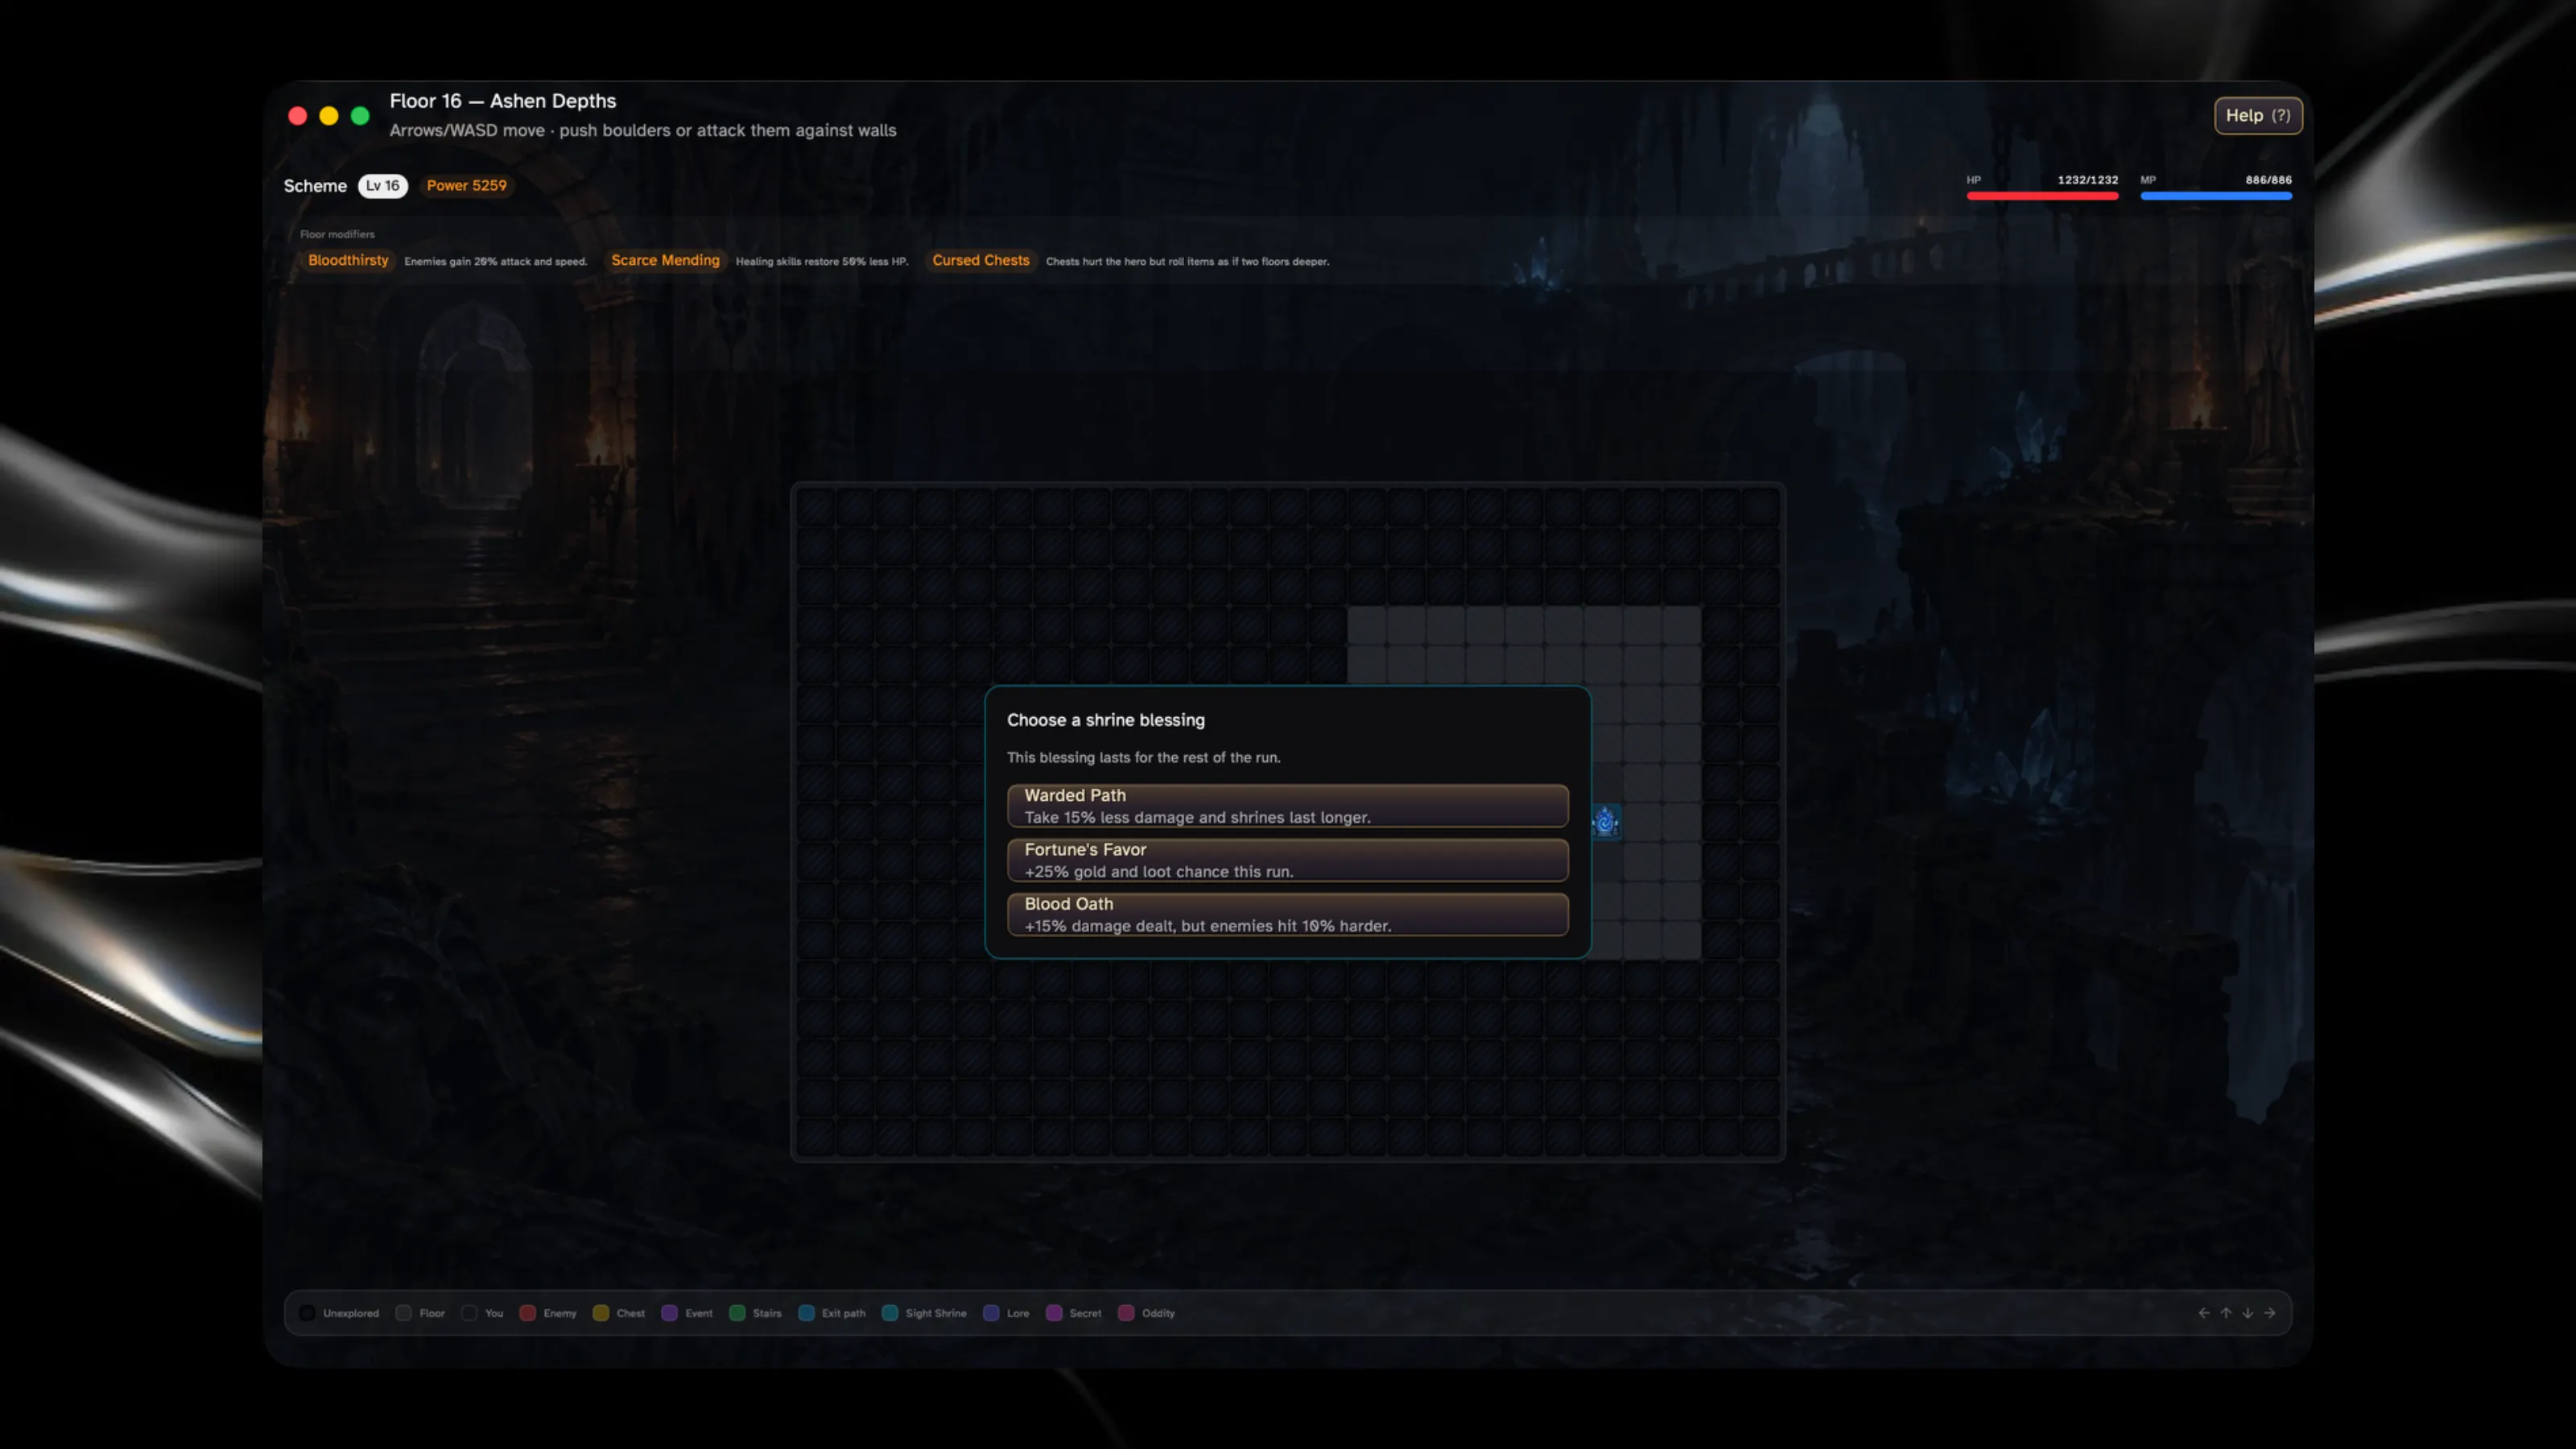The height and width of the screenshot is (1449, 2576).
Task: Click the Oddity legend swatch
Action: pyautogui.click(x=1126, y=1312)
